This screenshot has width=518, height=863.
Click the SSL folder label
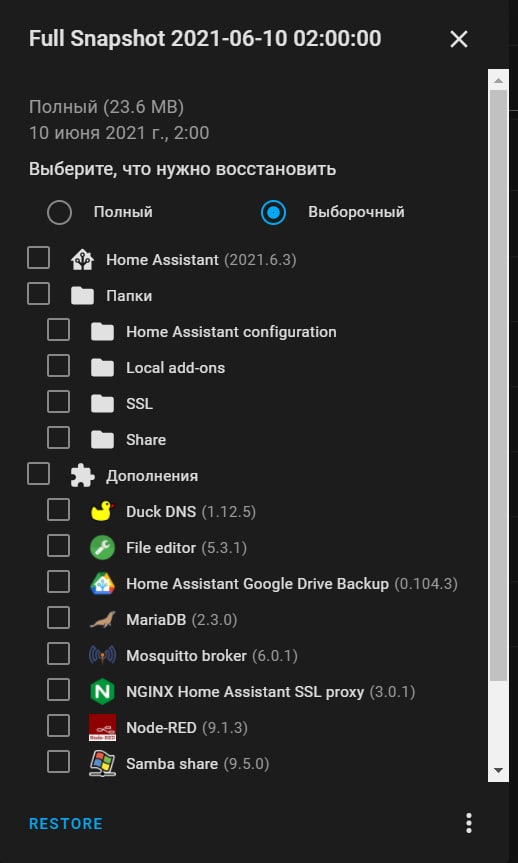point(139,404)
